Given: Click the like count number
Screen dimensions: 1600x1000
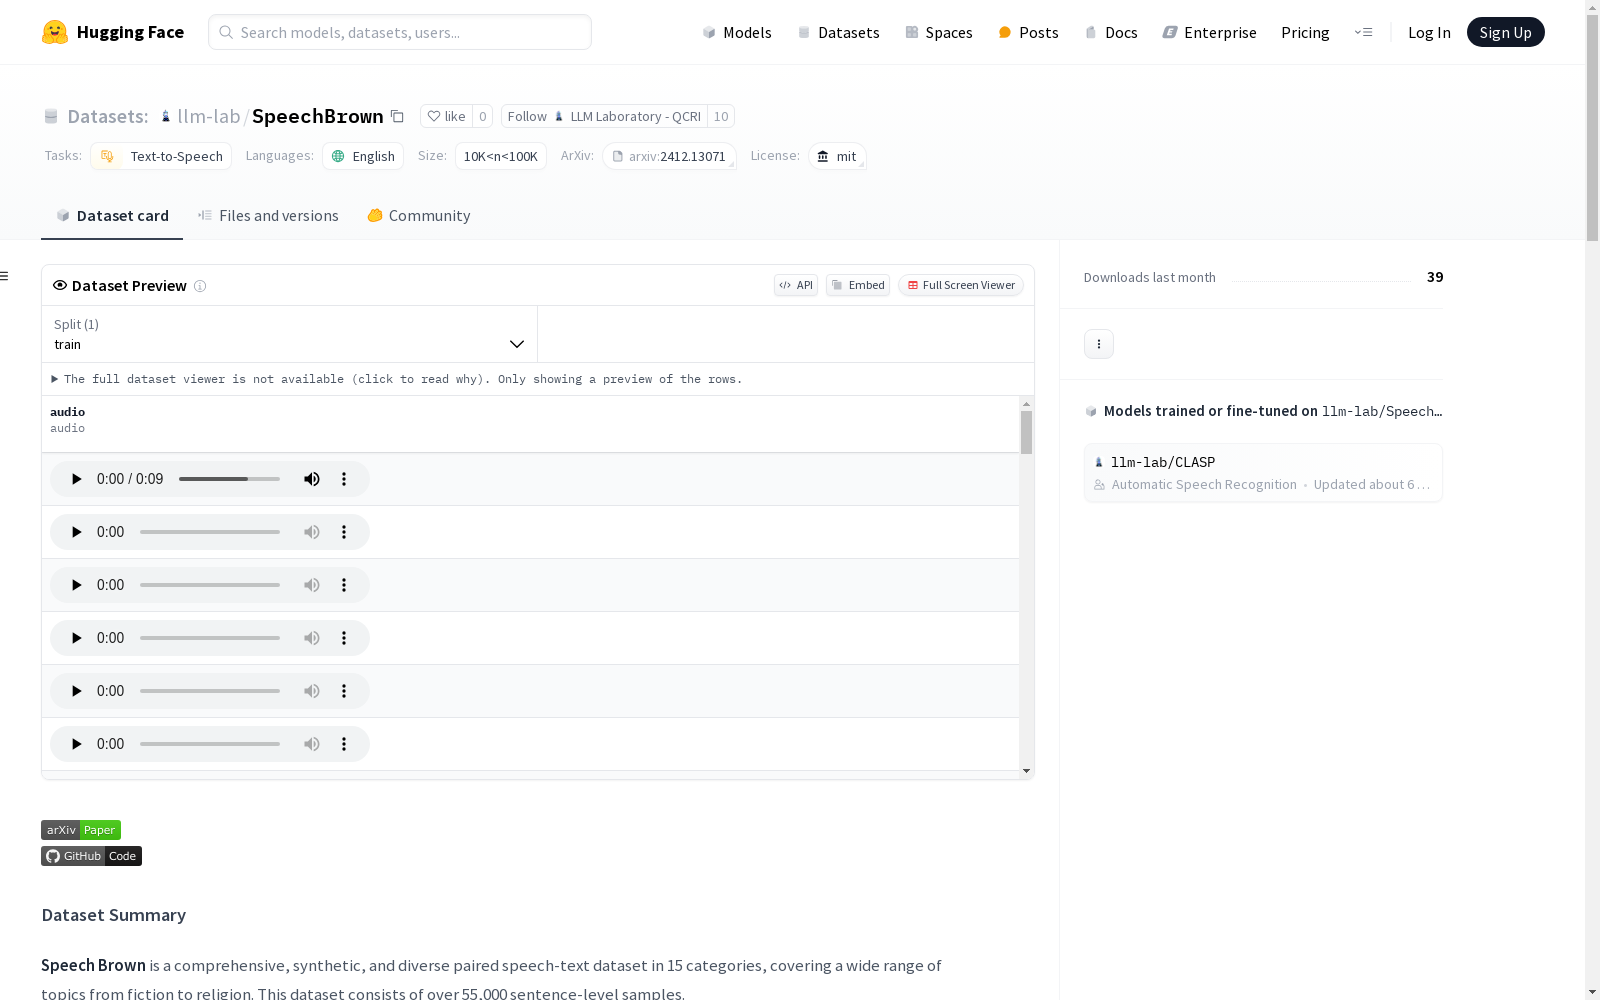Looking at the screenshot, I should tap(482, 116).
